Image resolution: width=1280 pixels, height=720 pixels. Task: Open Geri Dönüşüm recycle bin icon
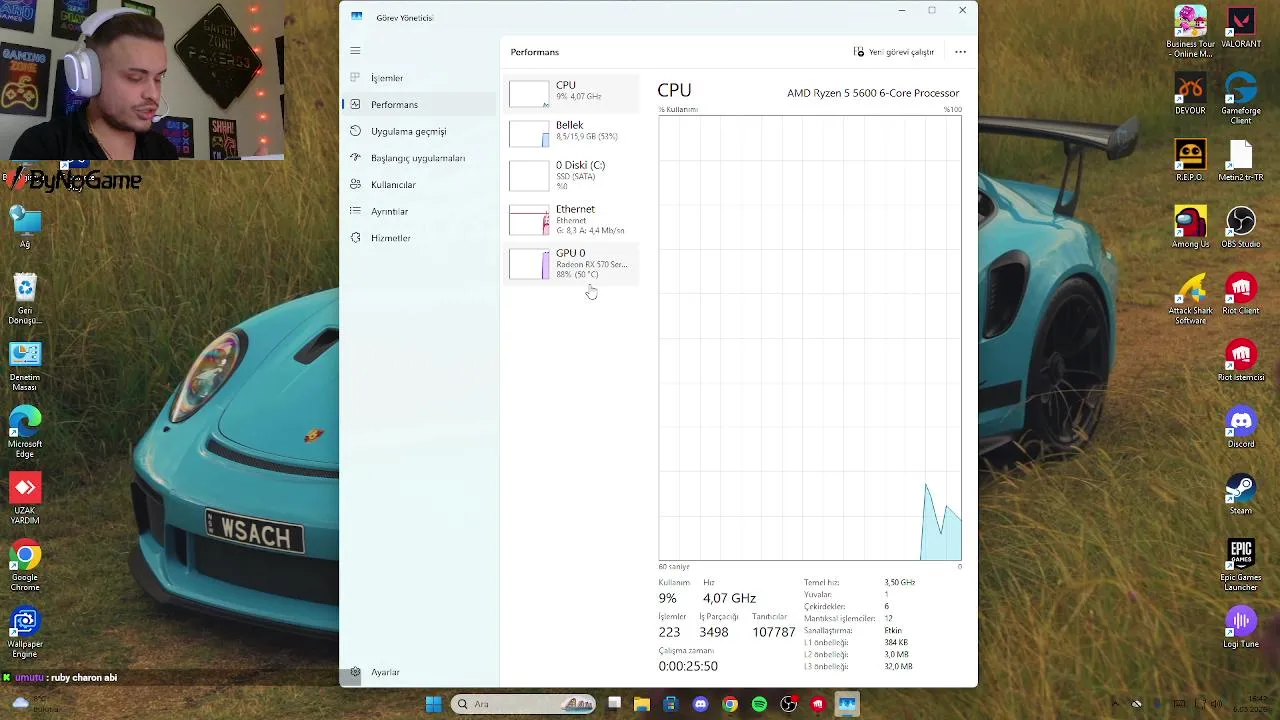(x=25, y=299)
